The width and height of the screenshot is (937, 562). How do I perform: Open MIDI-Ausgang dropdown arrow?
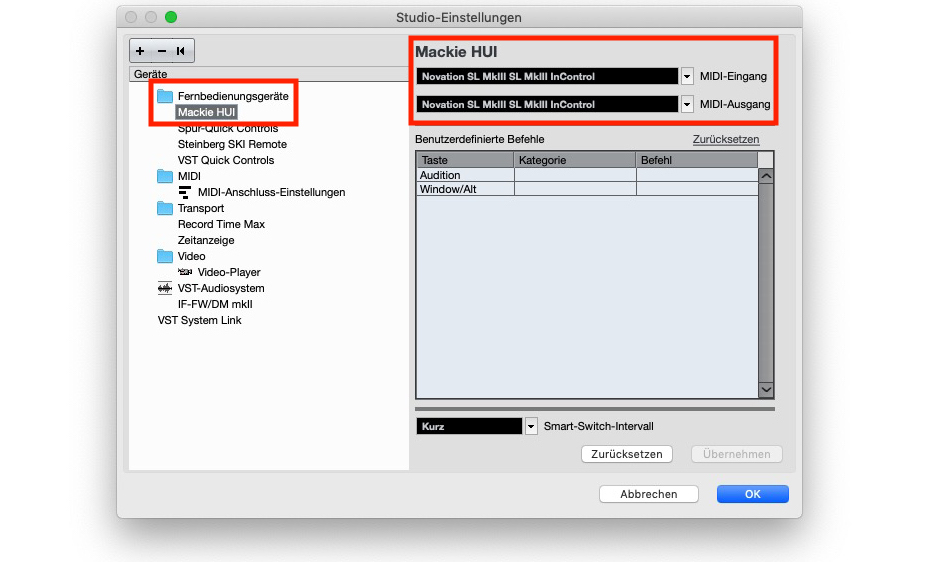tap(687, 105)
